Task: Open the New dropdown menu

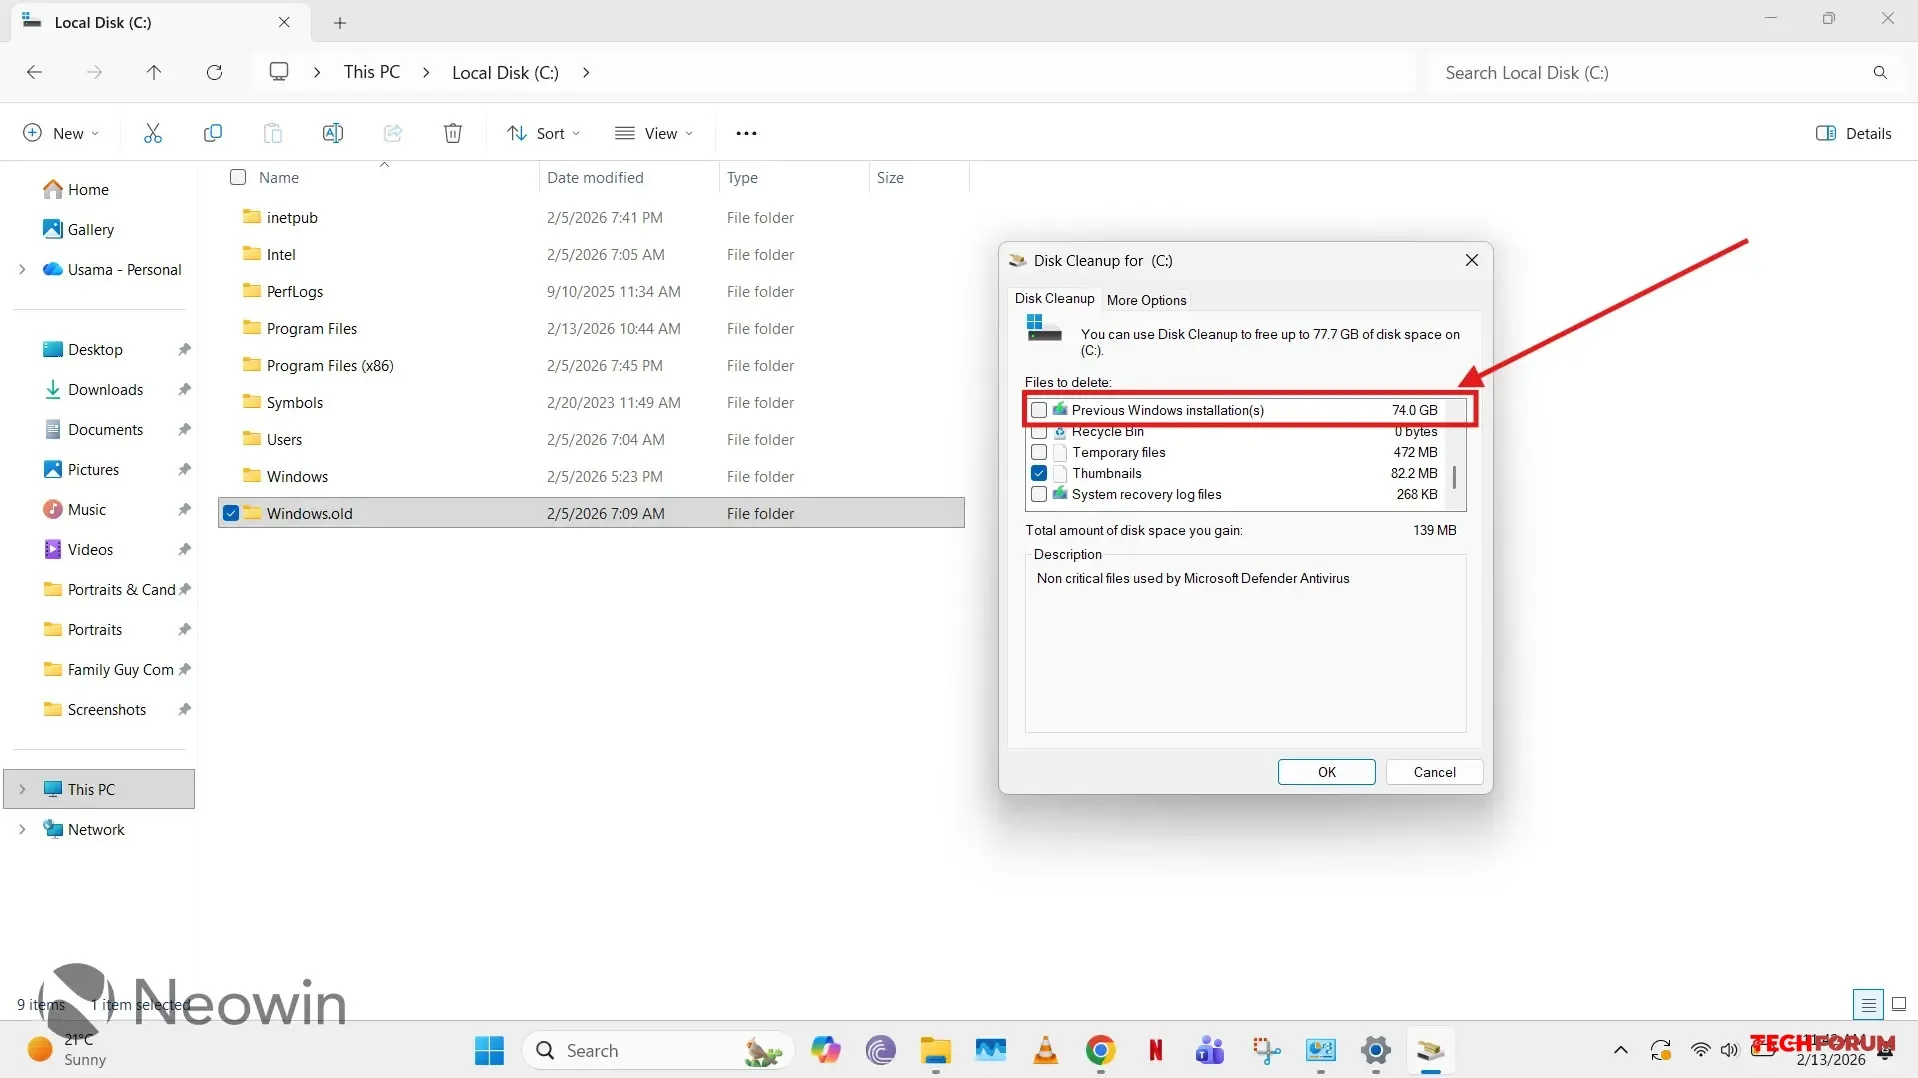Action: (61, 133)
